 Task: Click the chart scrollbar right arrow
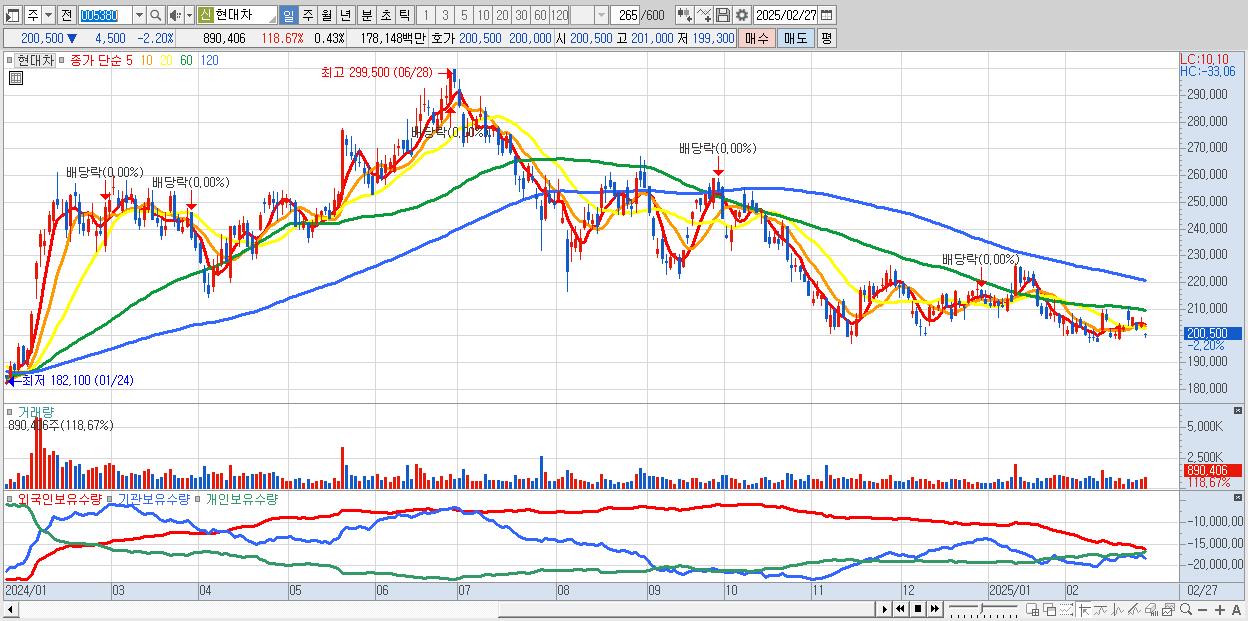pos(885,609)
